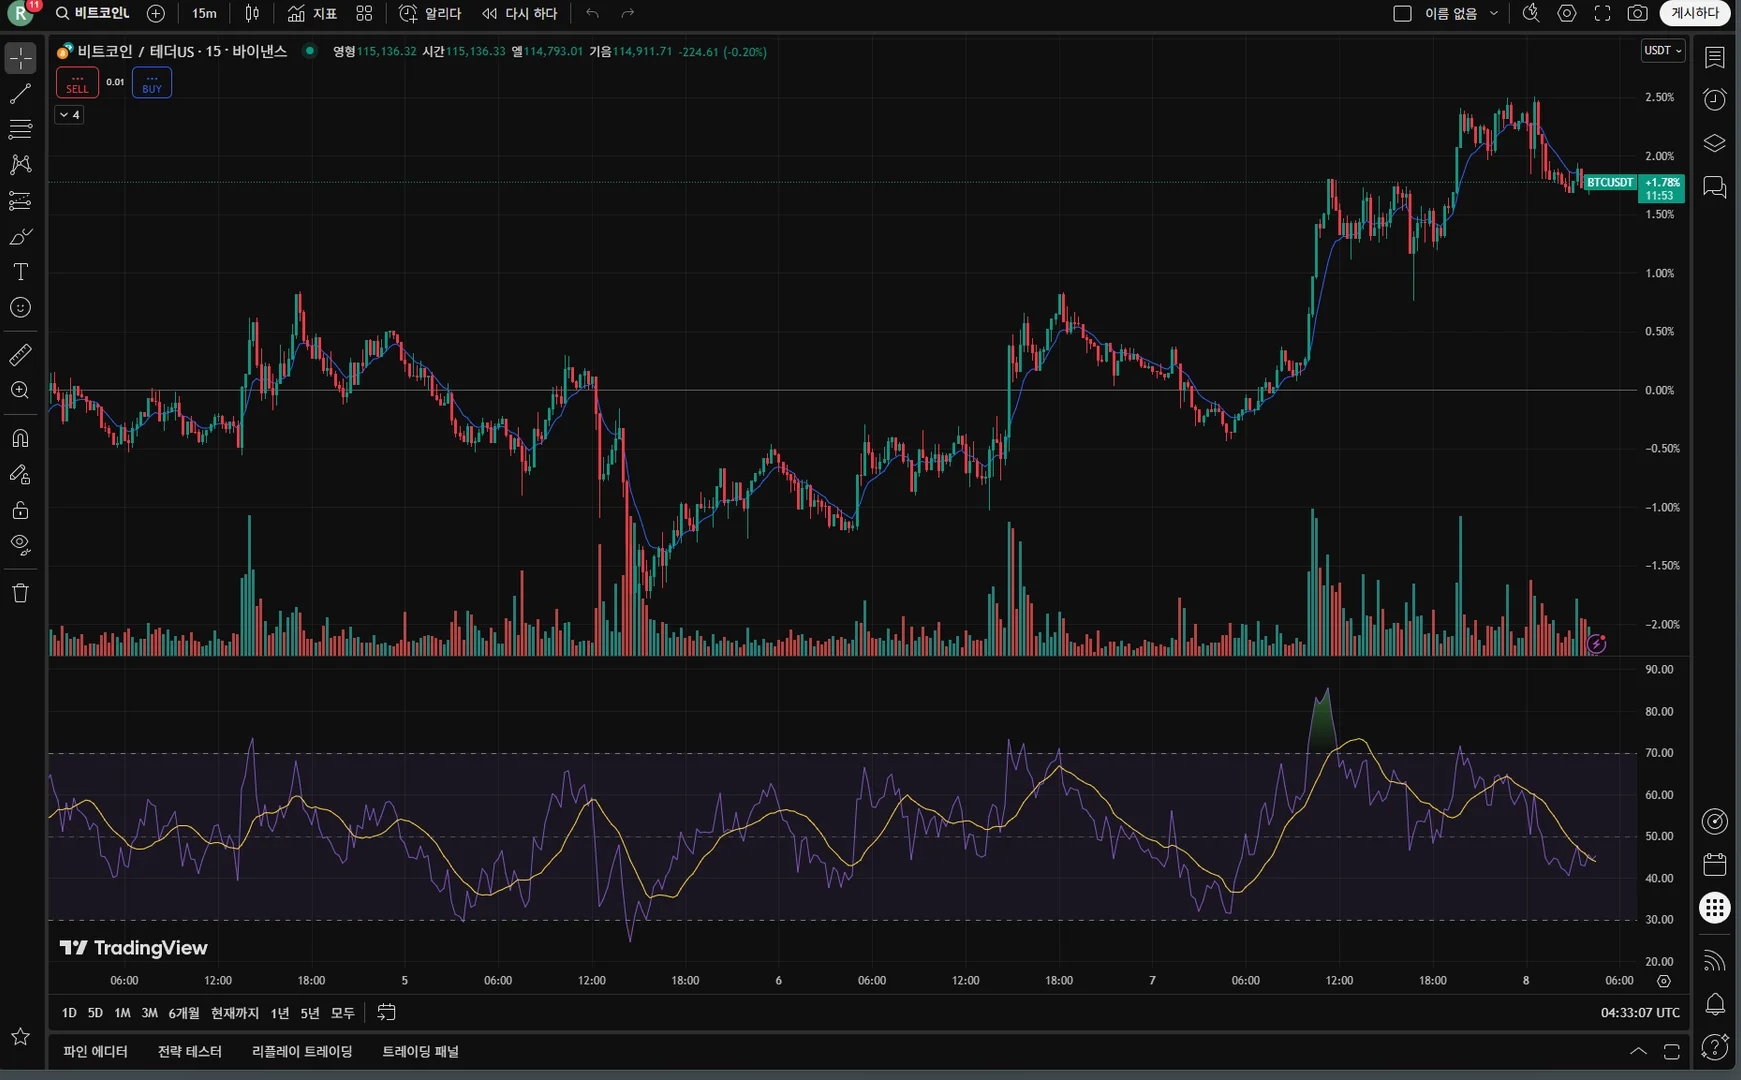The width and height of the screenshot is (1741, 1080).
Task: Open the watchlist panel icon
Action: (x=1714, y=58)
